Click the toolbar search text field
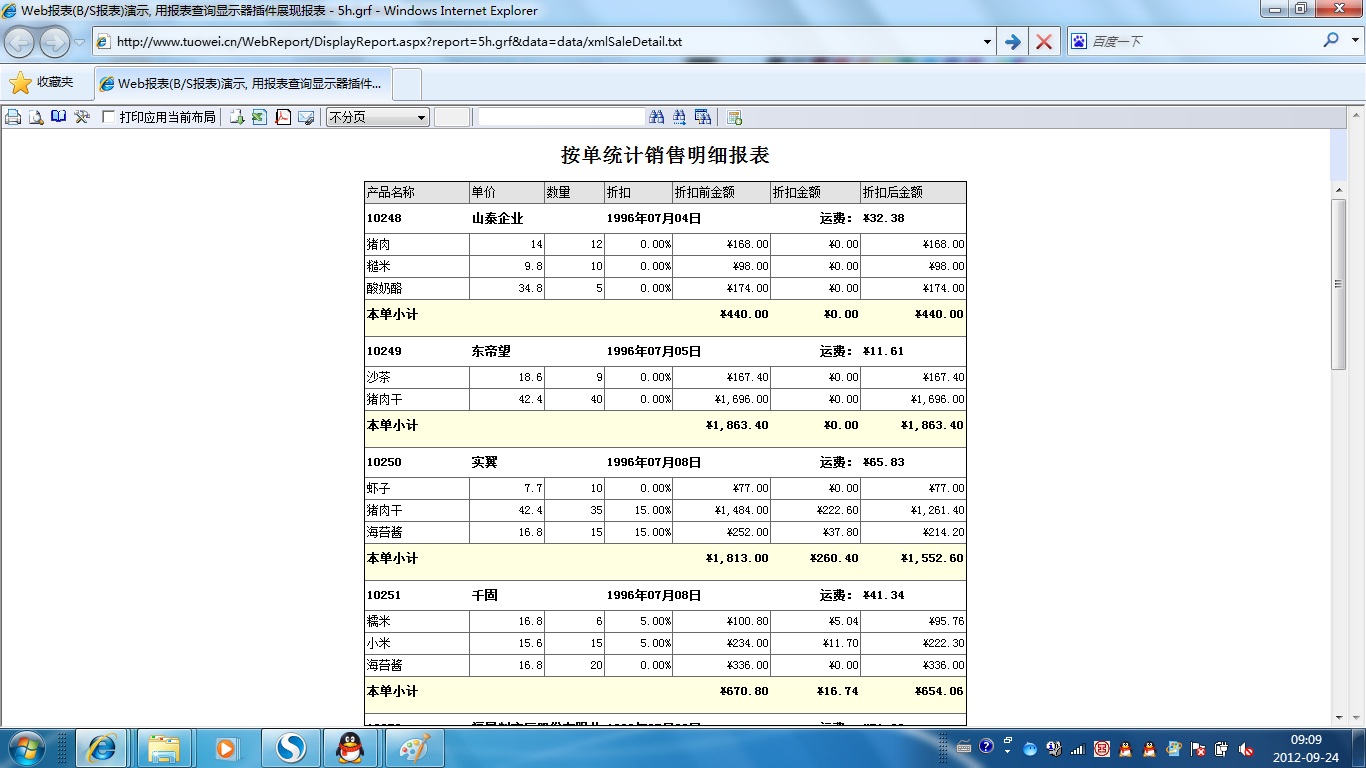 (561, 117)
